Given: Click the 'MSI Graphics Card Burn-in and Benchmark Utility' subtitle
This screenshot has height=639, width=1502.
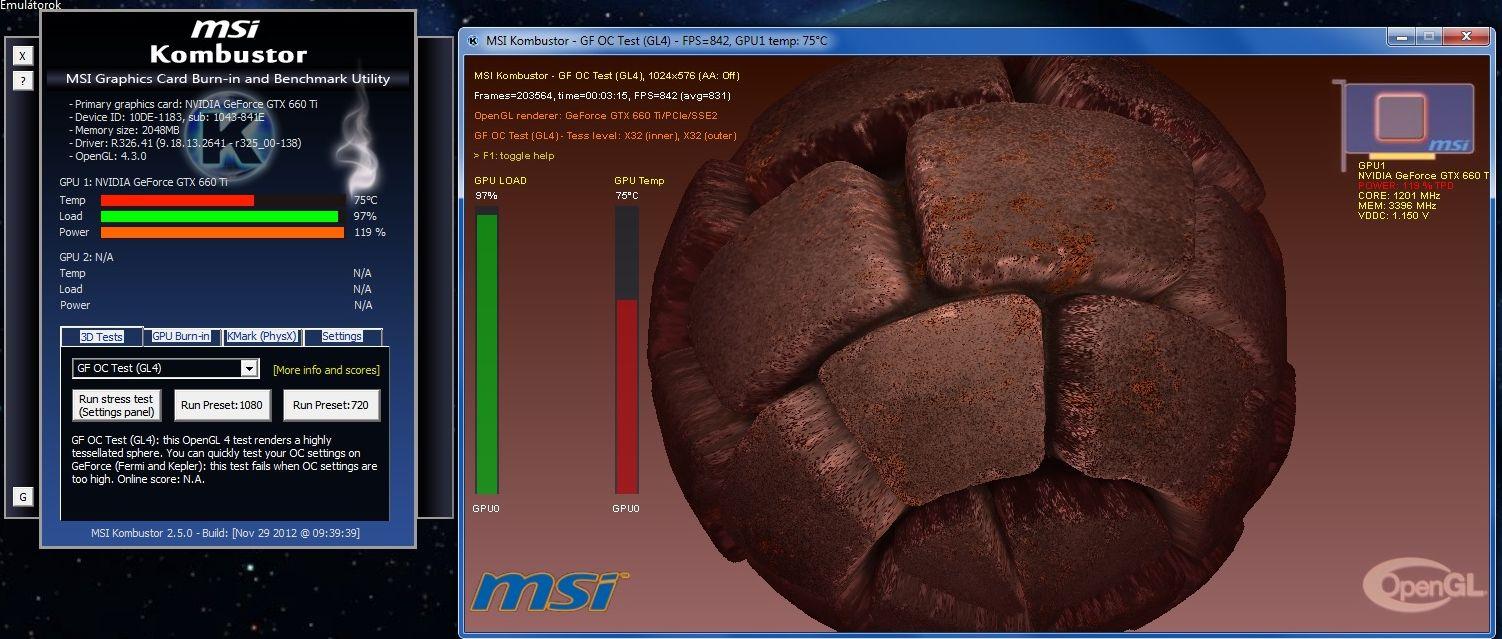Looking at the screenshot, I should click(x=228, y=78).
